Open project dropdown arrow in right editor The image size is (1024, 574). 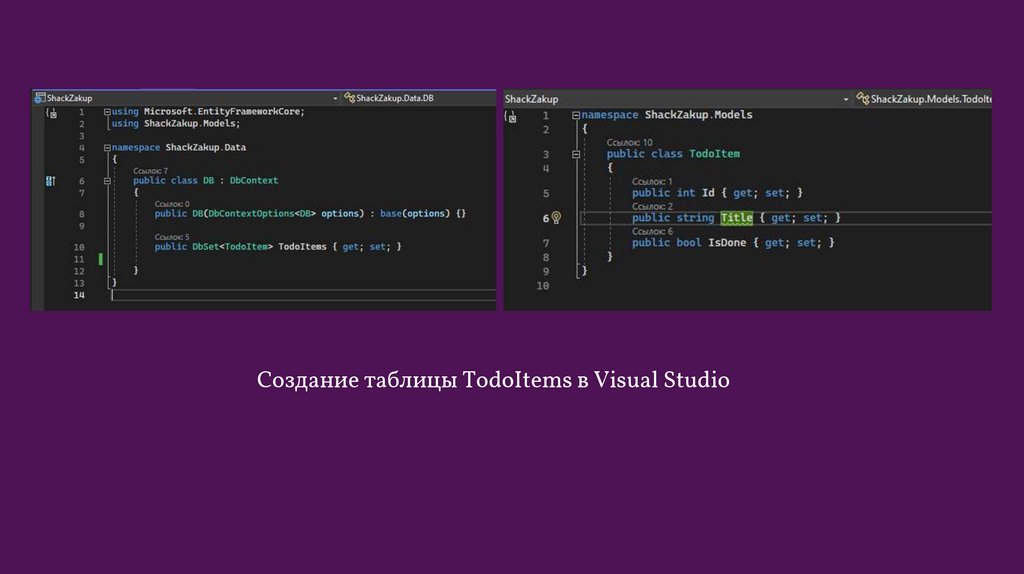click(846, 99)
